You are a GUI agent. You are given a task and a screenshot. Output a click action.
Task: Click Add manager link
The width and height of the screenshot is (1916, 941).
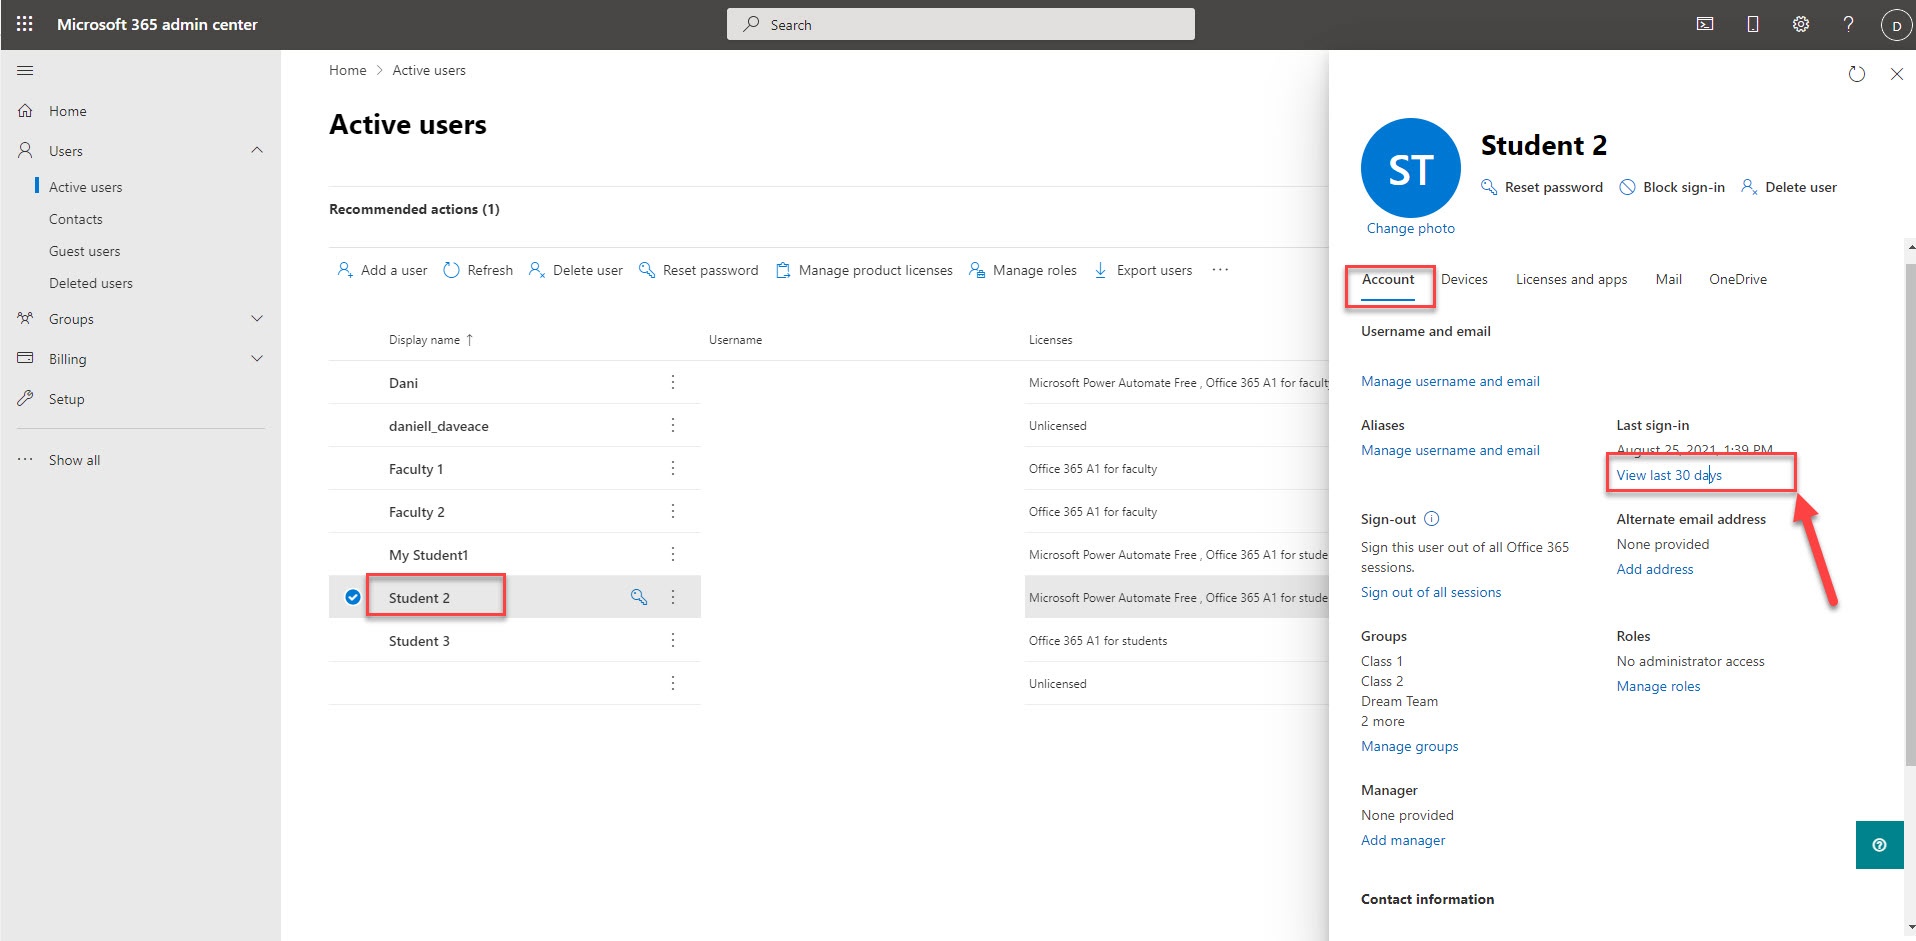(1403, 840)
